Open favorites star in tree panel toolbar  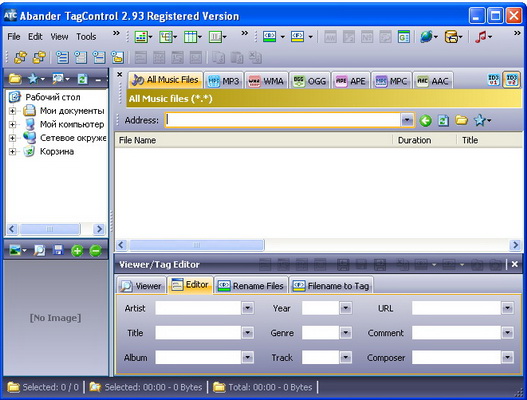pos(36,79)
